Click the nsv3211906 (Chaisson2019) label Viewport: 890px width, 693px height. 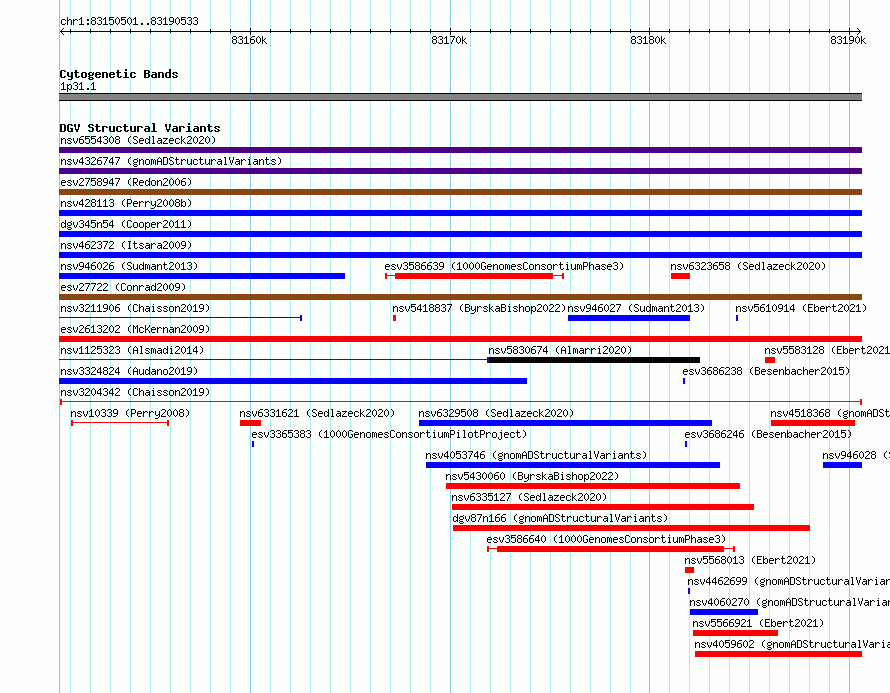[x=135, y=308]
